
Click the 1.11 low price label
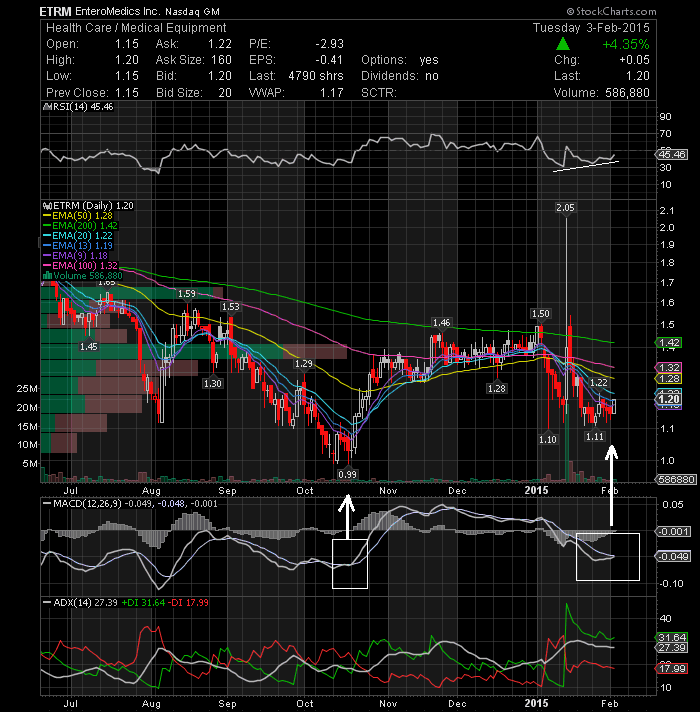click(595, 437)
